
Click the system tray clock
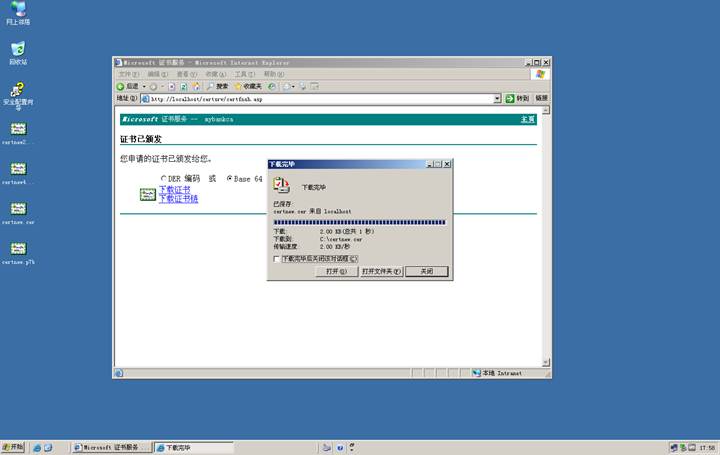tap(707, 448)
